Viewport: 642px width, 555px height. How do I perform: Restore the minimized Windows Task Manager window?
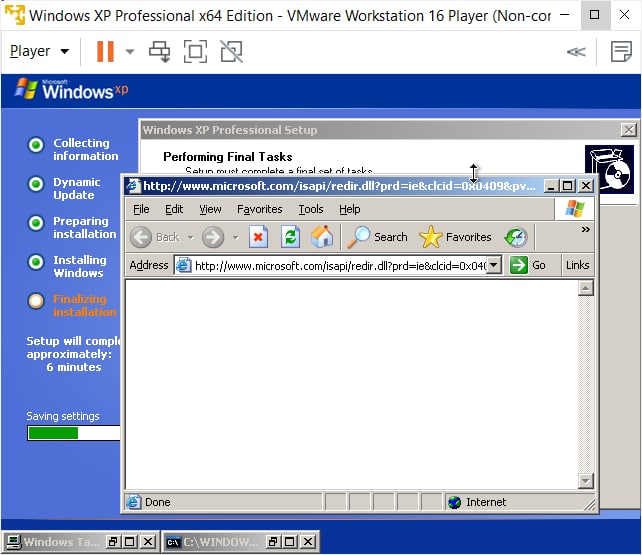(113, 542)
